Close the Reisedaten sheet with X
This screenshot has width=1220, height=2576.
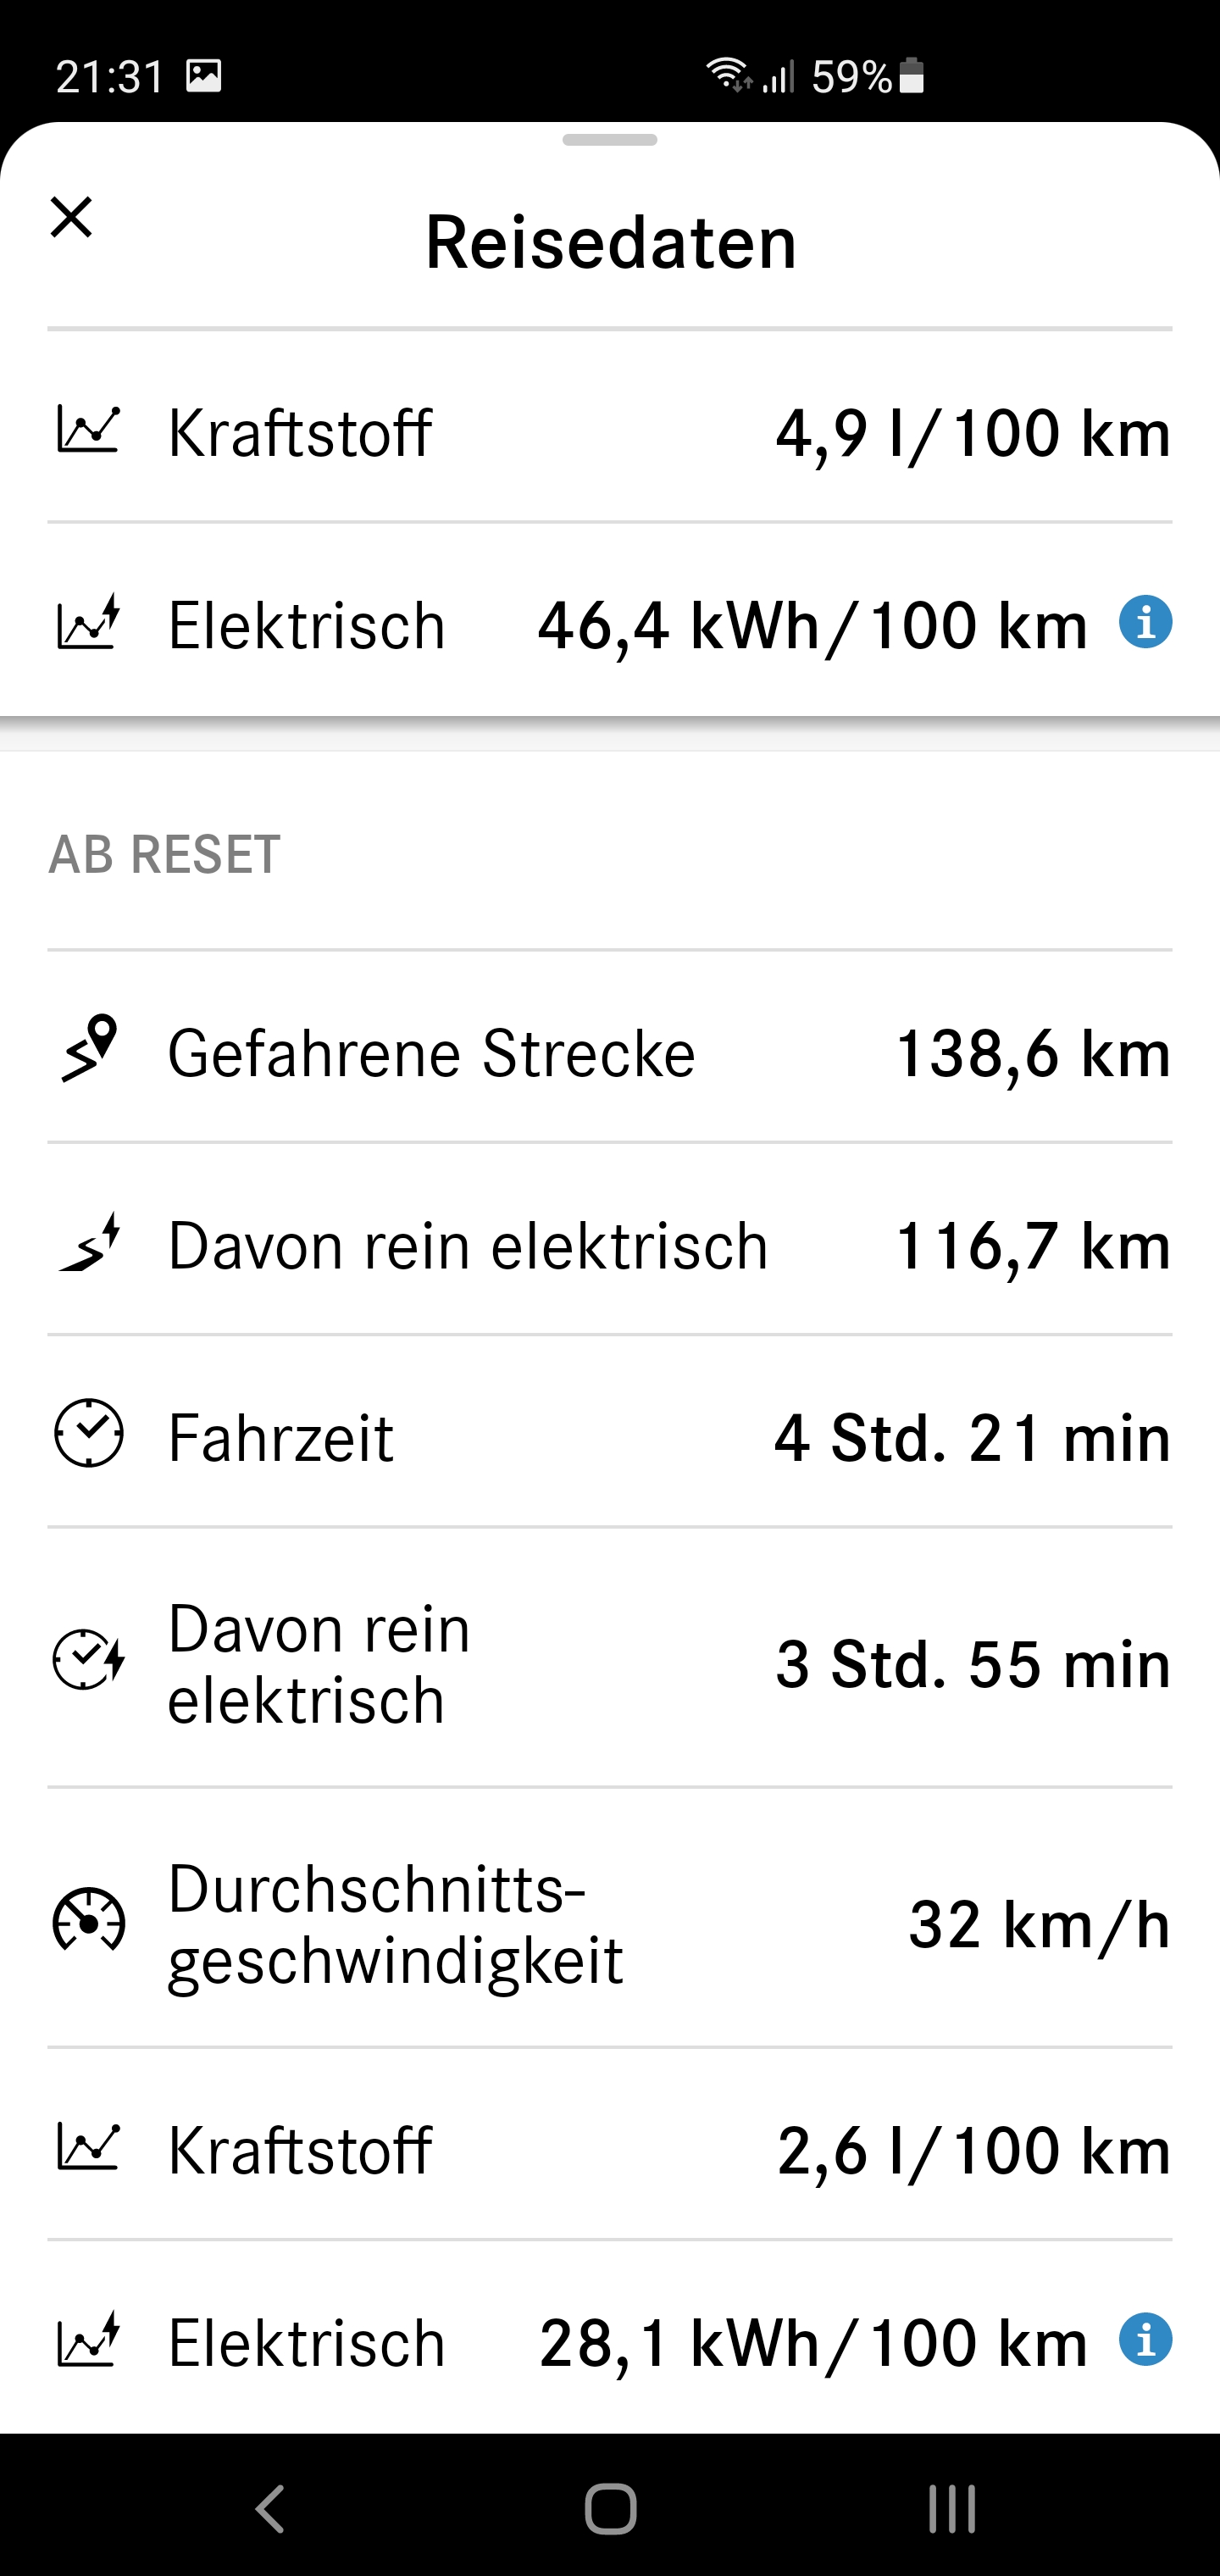pyautogui.click(x=71, y=217)
